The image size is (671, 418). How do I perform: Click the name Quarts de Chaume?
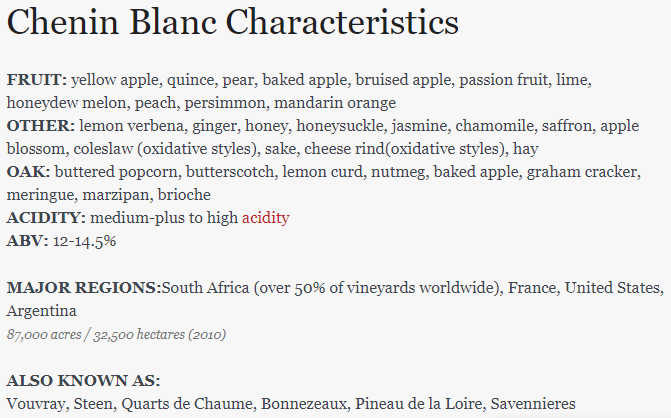(x=188, y=404)
